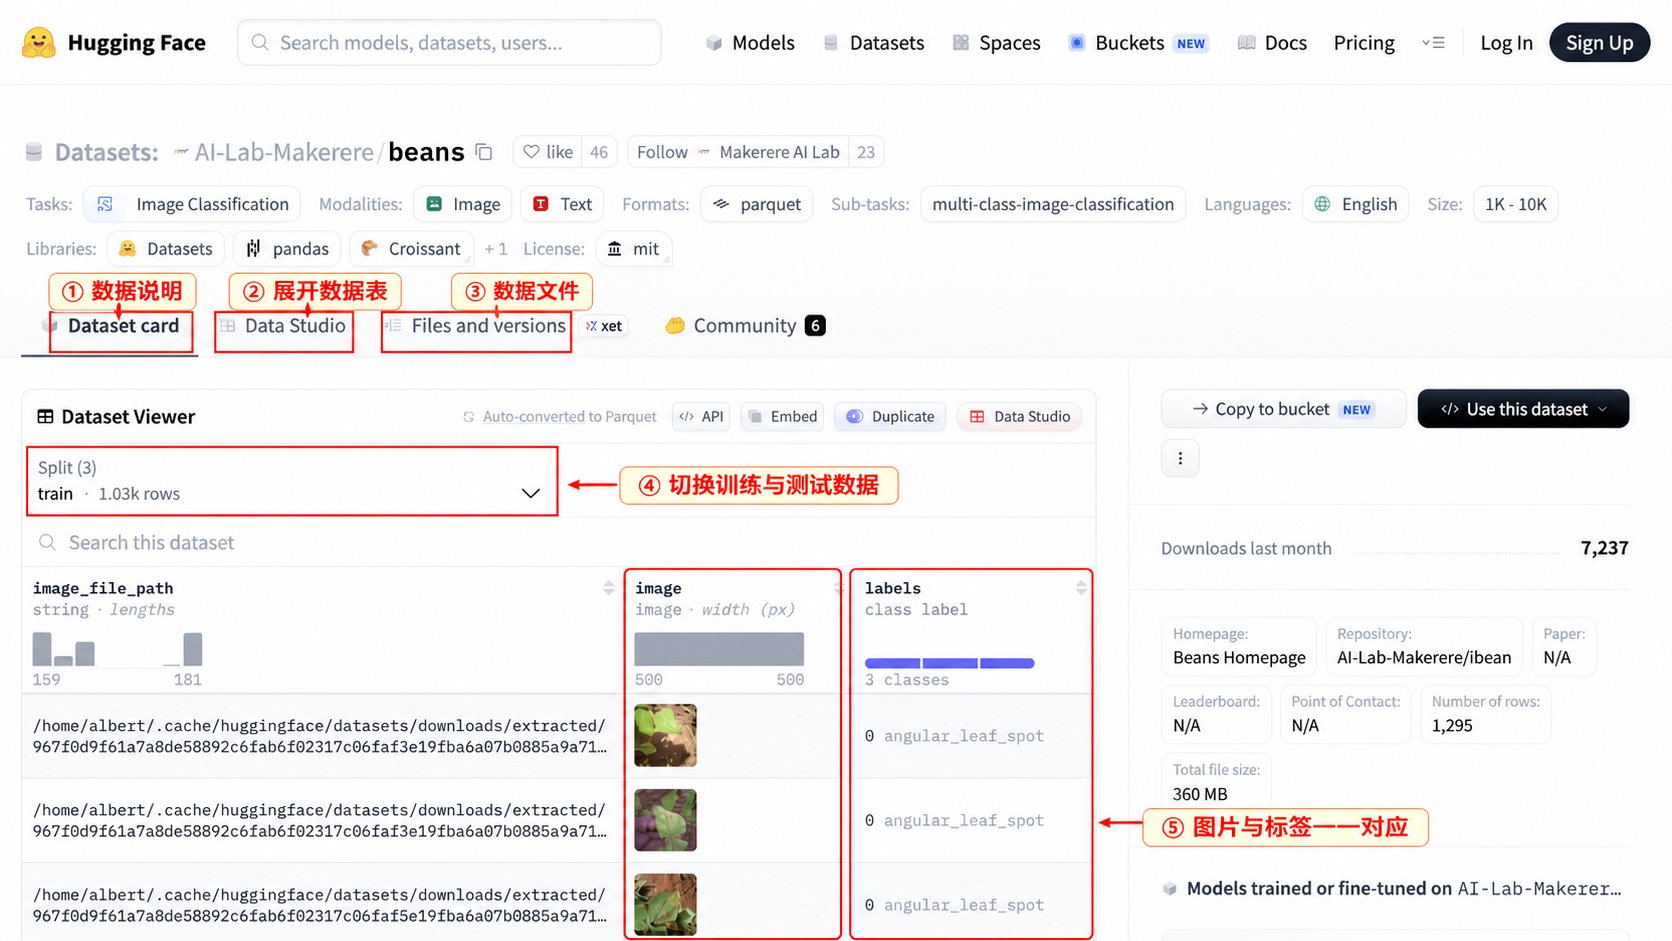Click the Datasets: breadcrumb label
Screen dimensions: 1672x941
click(x=106, y=152)
